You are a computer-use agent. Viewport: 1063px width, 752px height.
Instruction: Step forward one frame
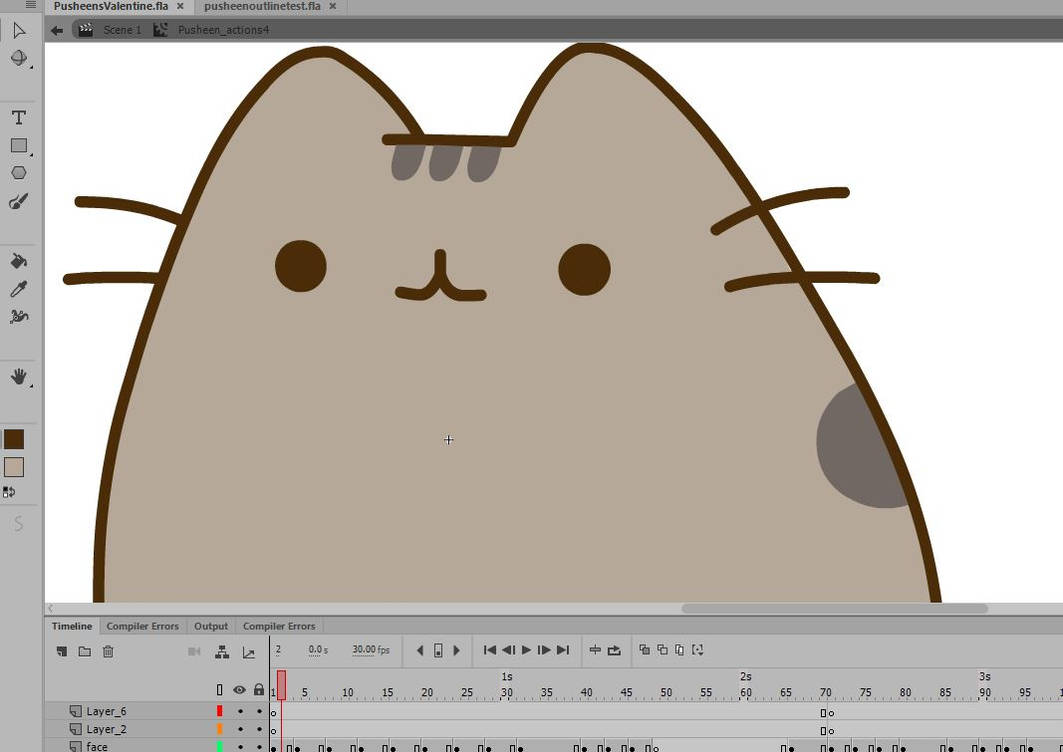(x=544, y=650)
